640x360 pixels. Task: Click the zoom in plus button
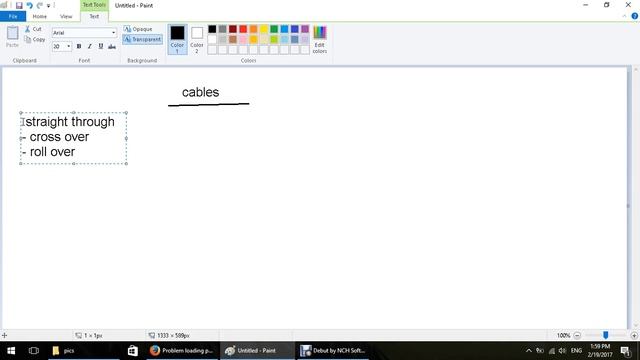point(634,336)
